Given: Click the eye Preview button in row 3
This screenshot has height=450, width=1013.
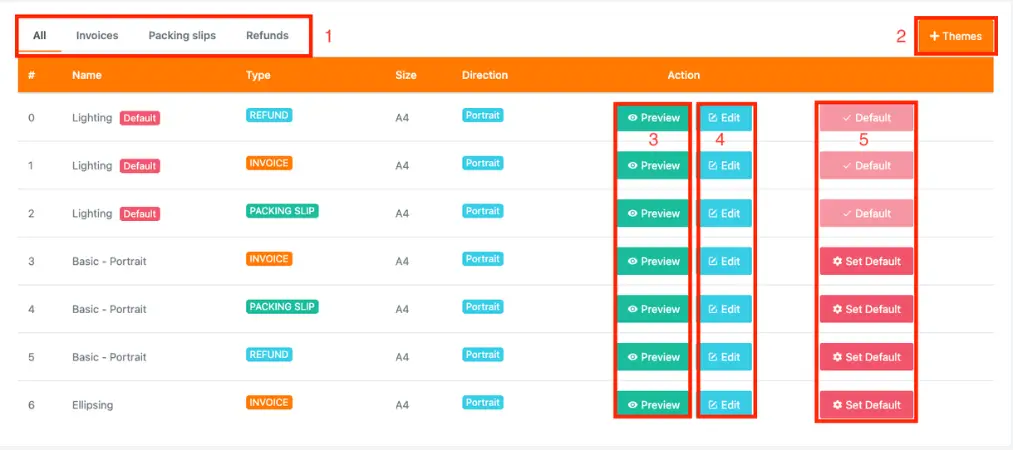Looking at the screenshot, I should [652, 261].
